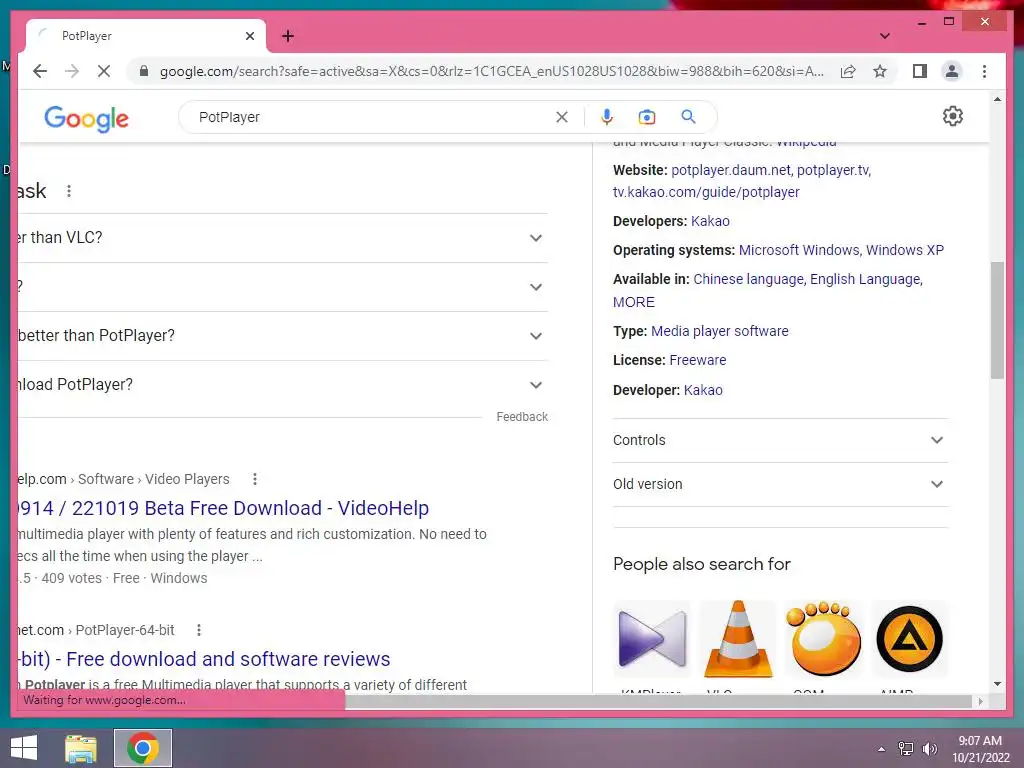Click the browser forward arrow

point(72,71)
